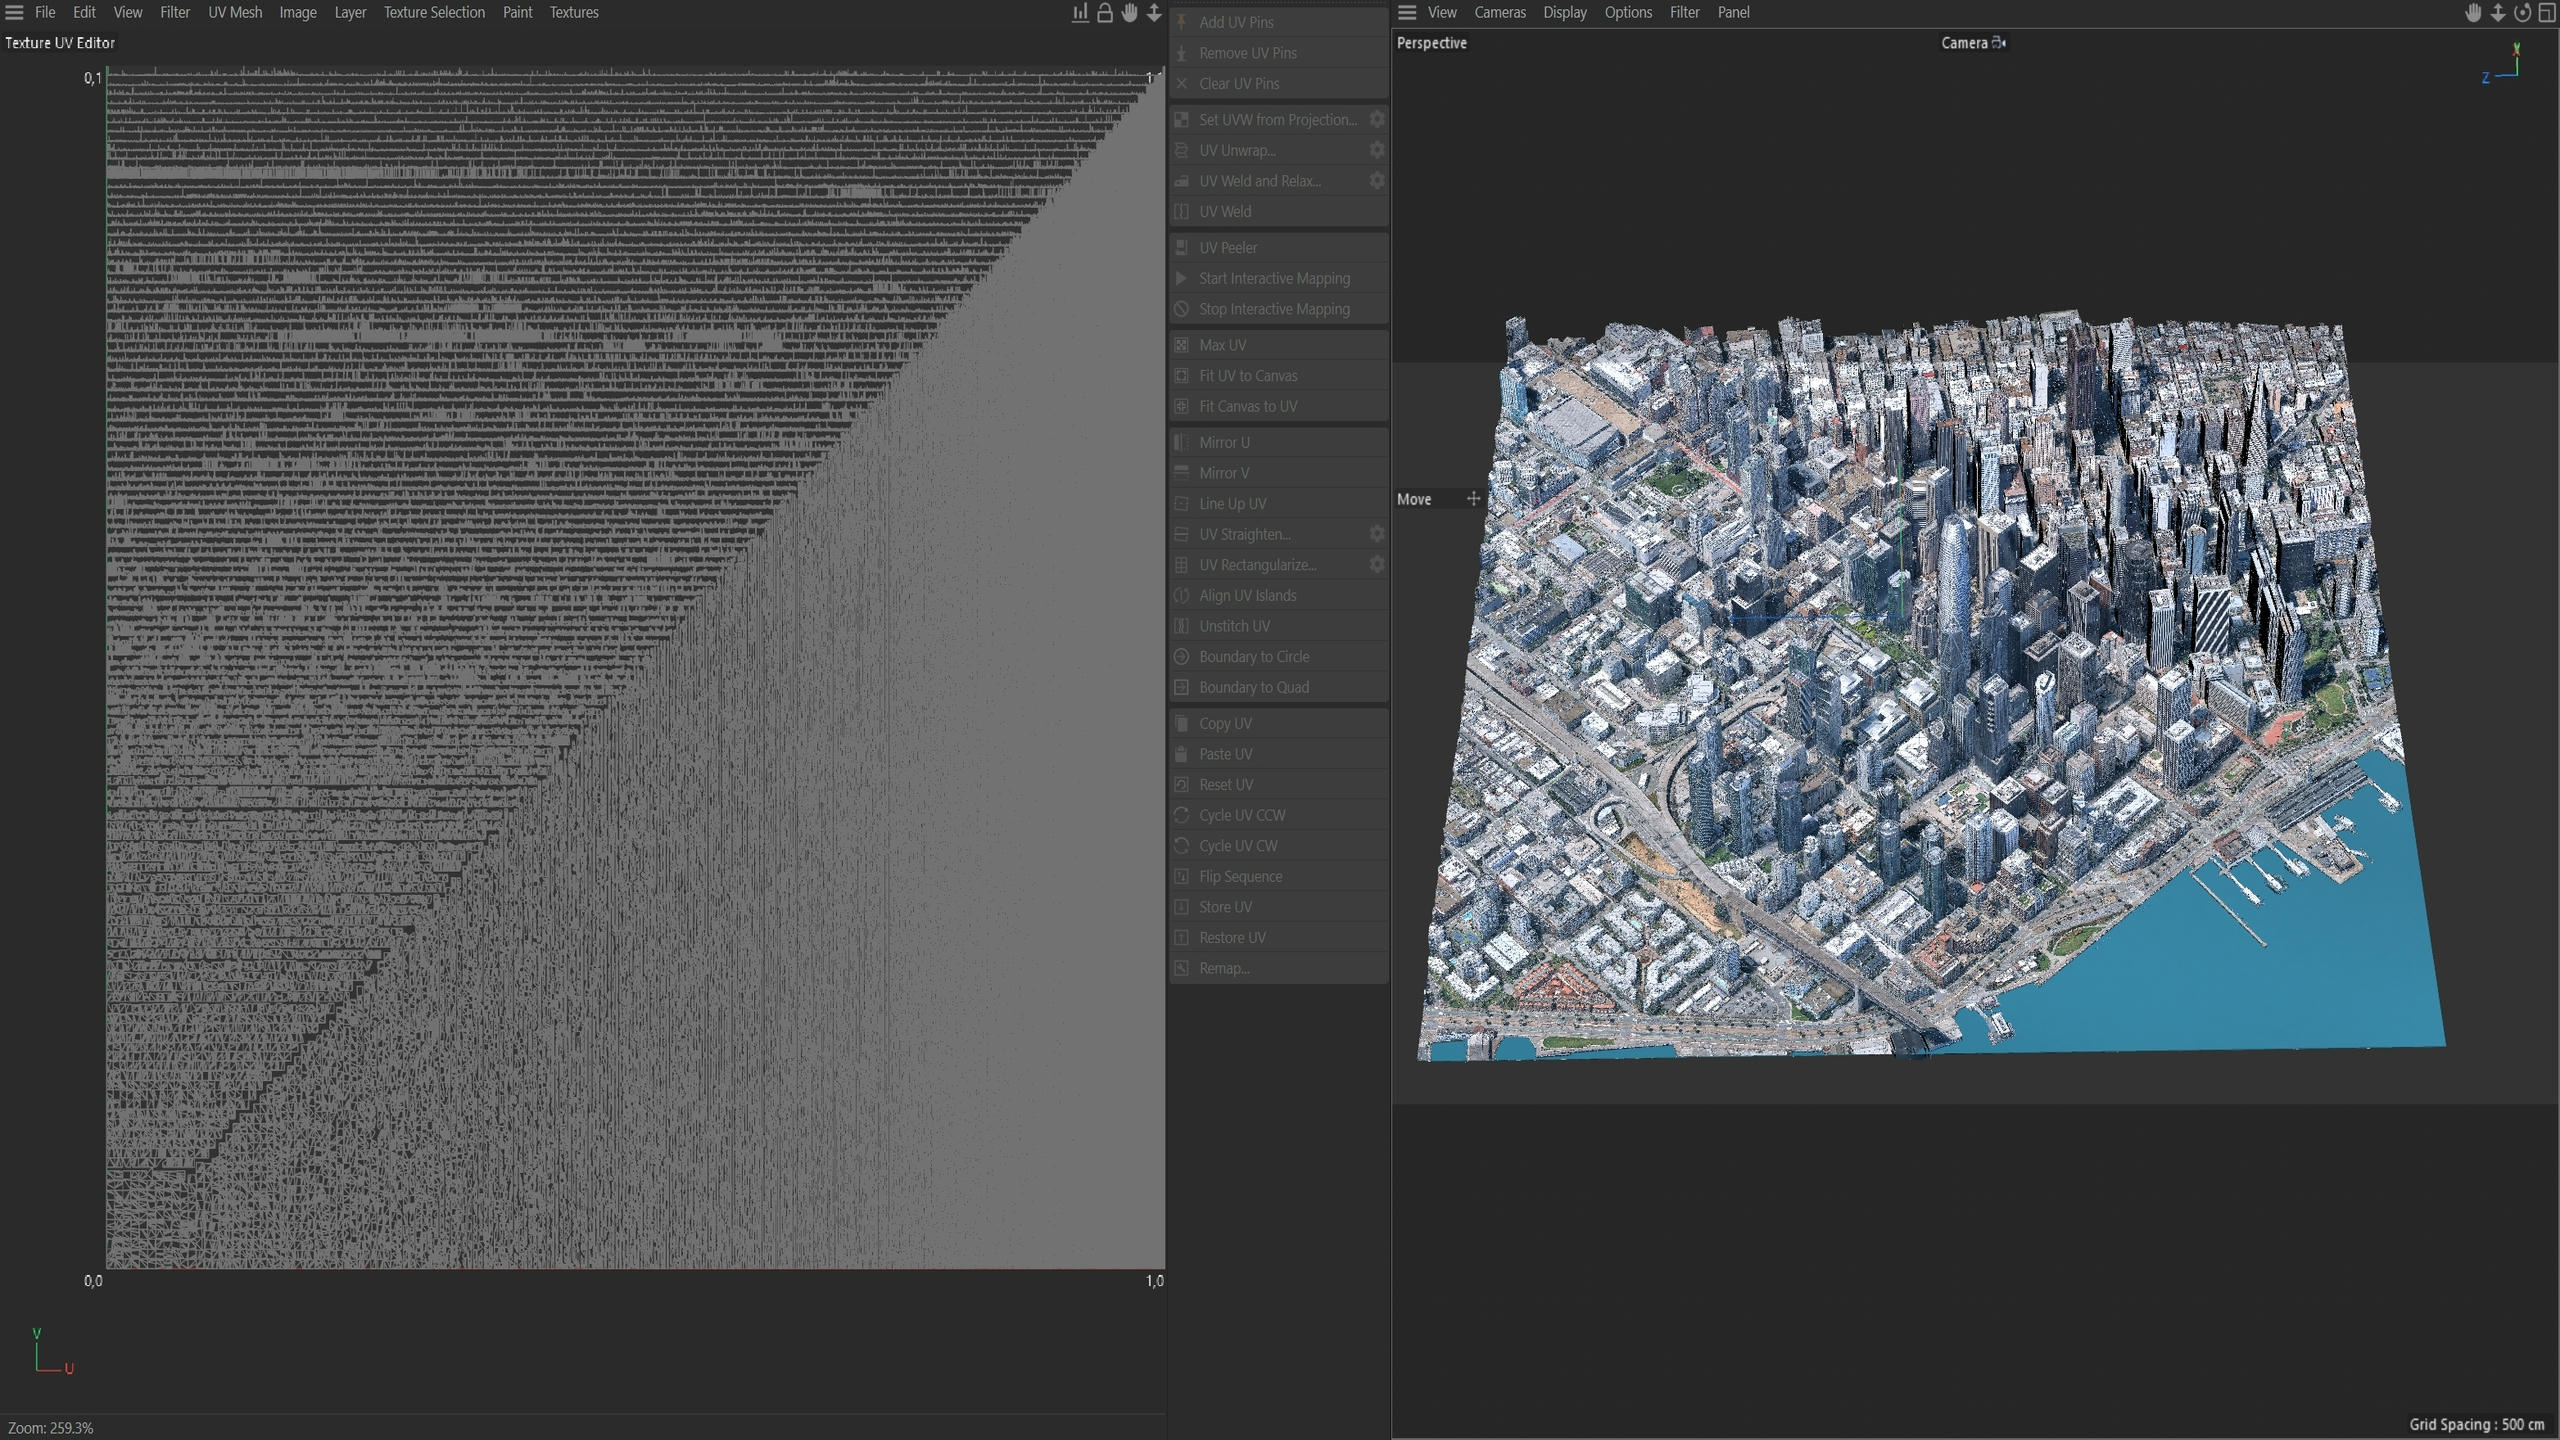The width and height of the screenshot is (2560, 1440).
Task: Open UV Weld and Relax settings gear
Action: (1377, 181)
